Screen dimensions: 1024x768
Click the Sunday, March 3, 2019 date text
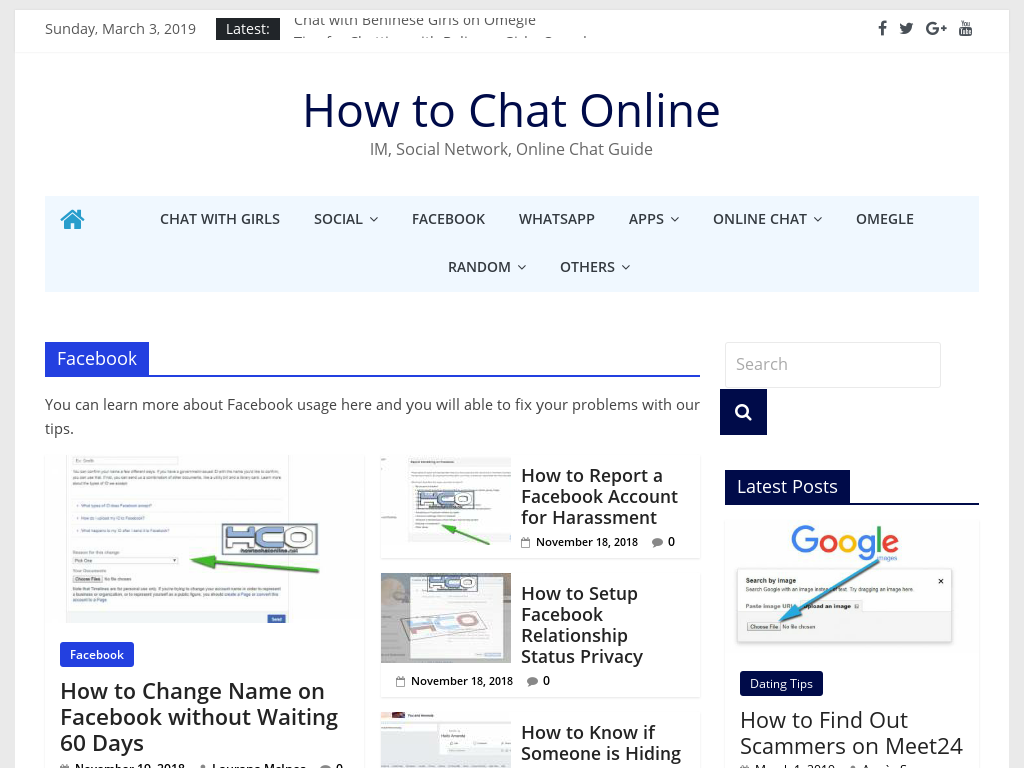pyautogui.click(x=120, y=29)
